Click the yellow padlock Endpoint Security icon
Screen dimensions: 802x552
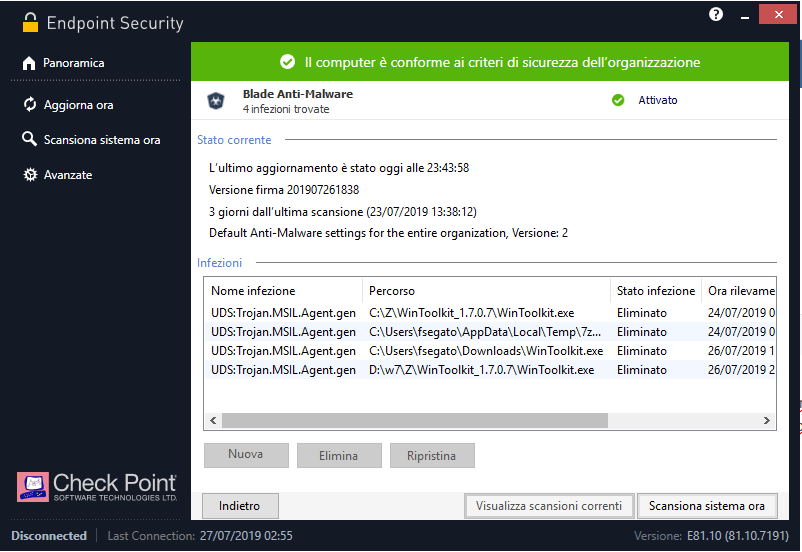coord(30,22)
